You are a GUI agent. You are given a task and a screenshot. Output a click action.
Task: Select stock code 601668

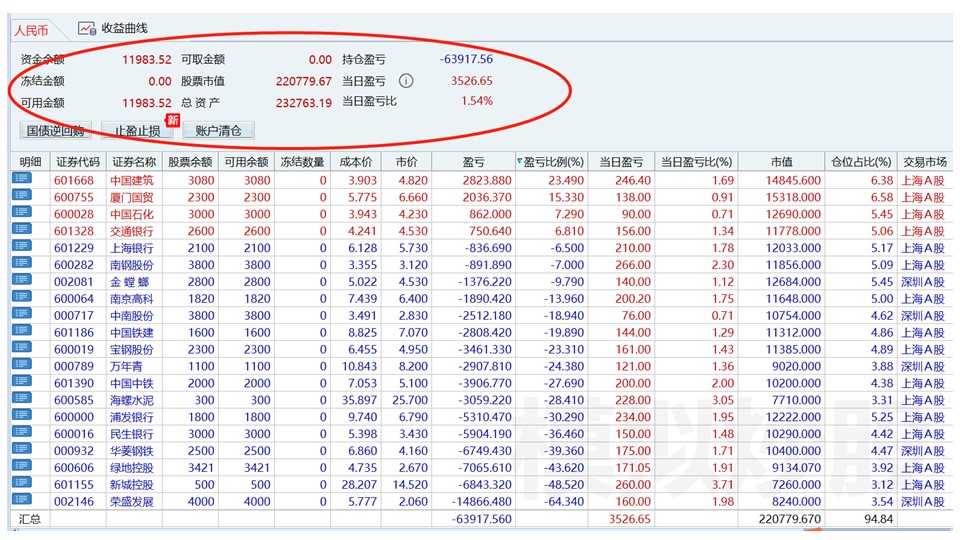pyautogui.click(x=74, y=181)
